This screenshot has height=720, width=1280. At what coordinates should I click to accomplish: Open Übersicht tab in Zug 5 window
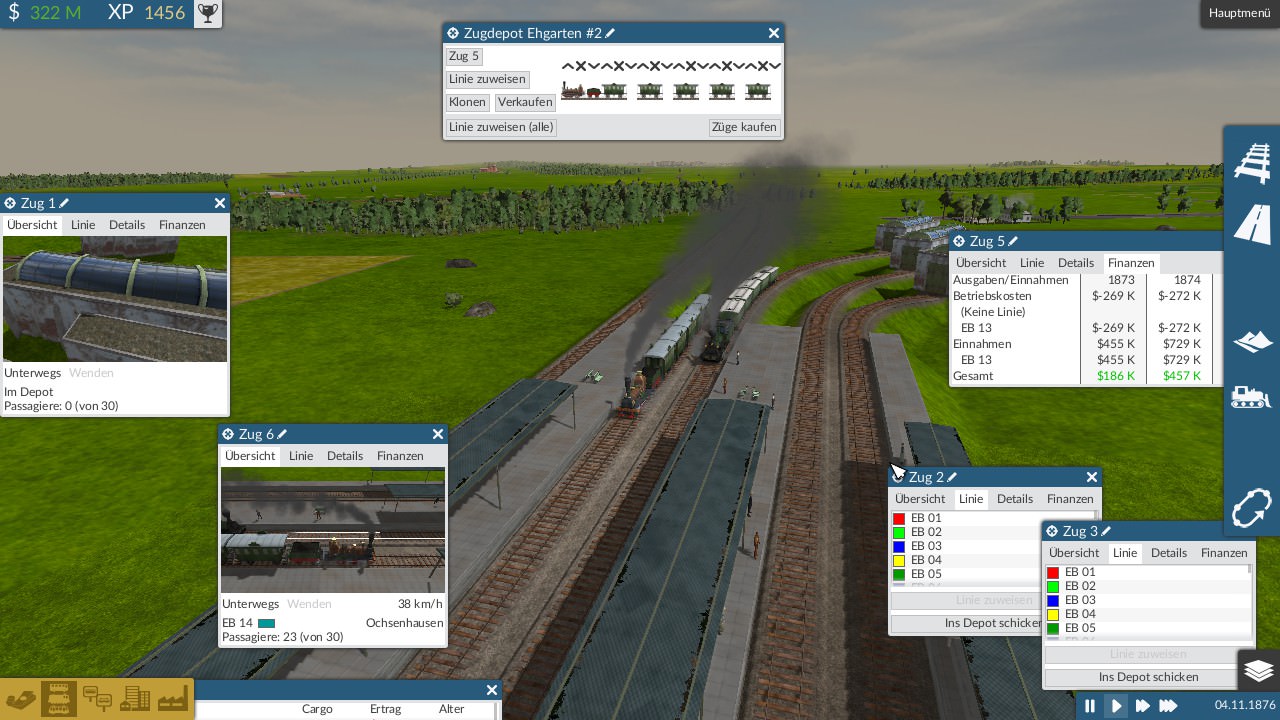981,263
